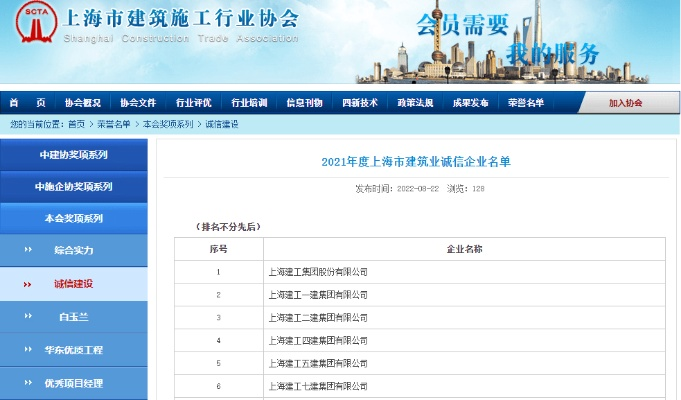Select row 上海建工一建集团有限公司
The height and width of the screenshot is (400, 681).
[420, 295]
